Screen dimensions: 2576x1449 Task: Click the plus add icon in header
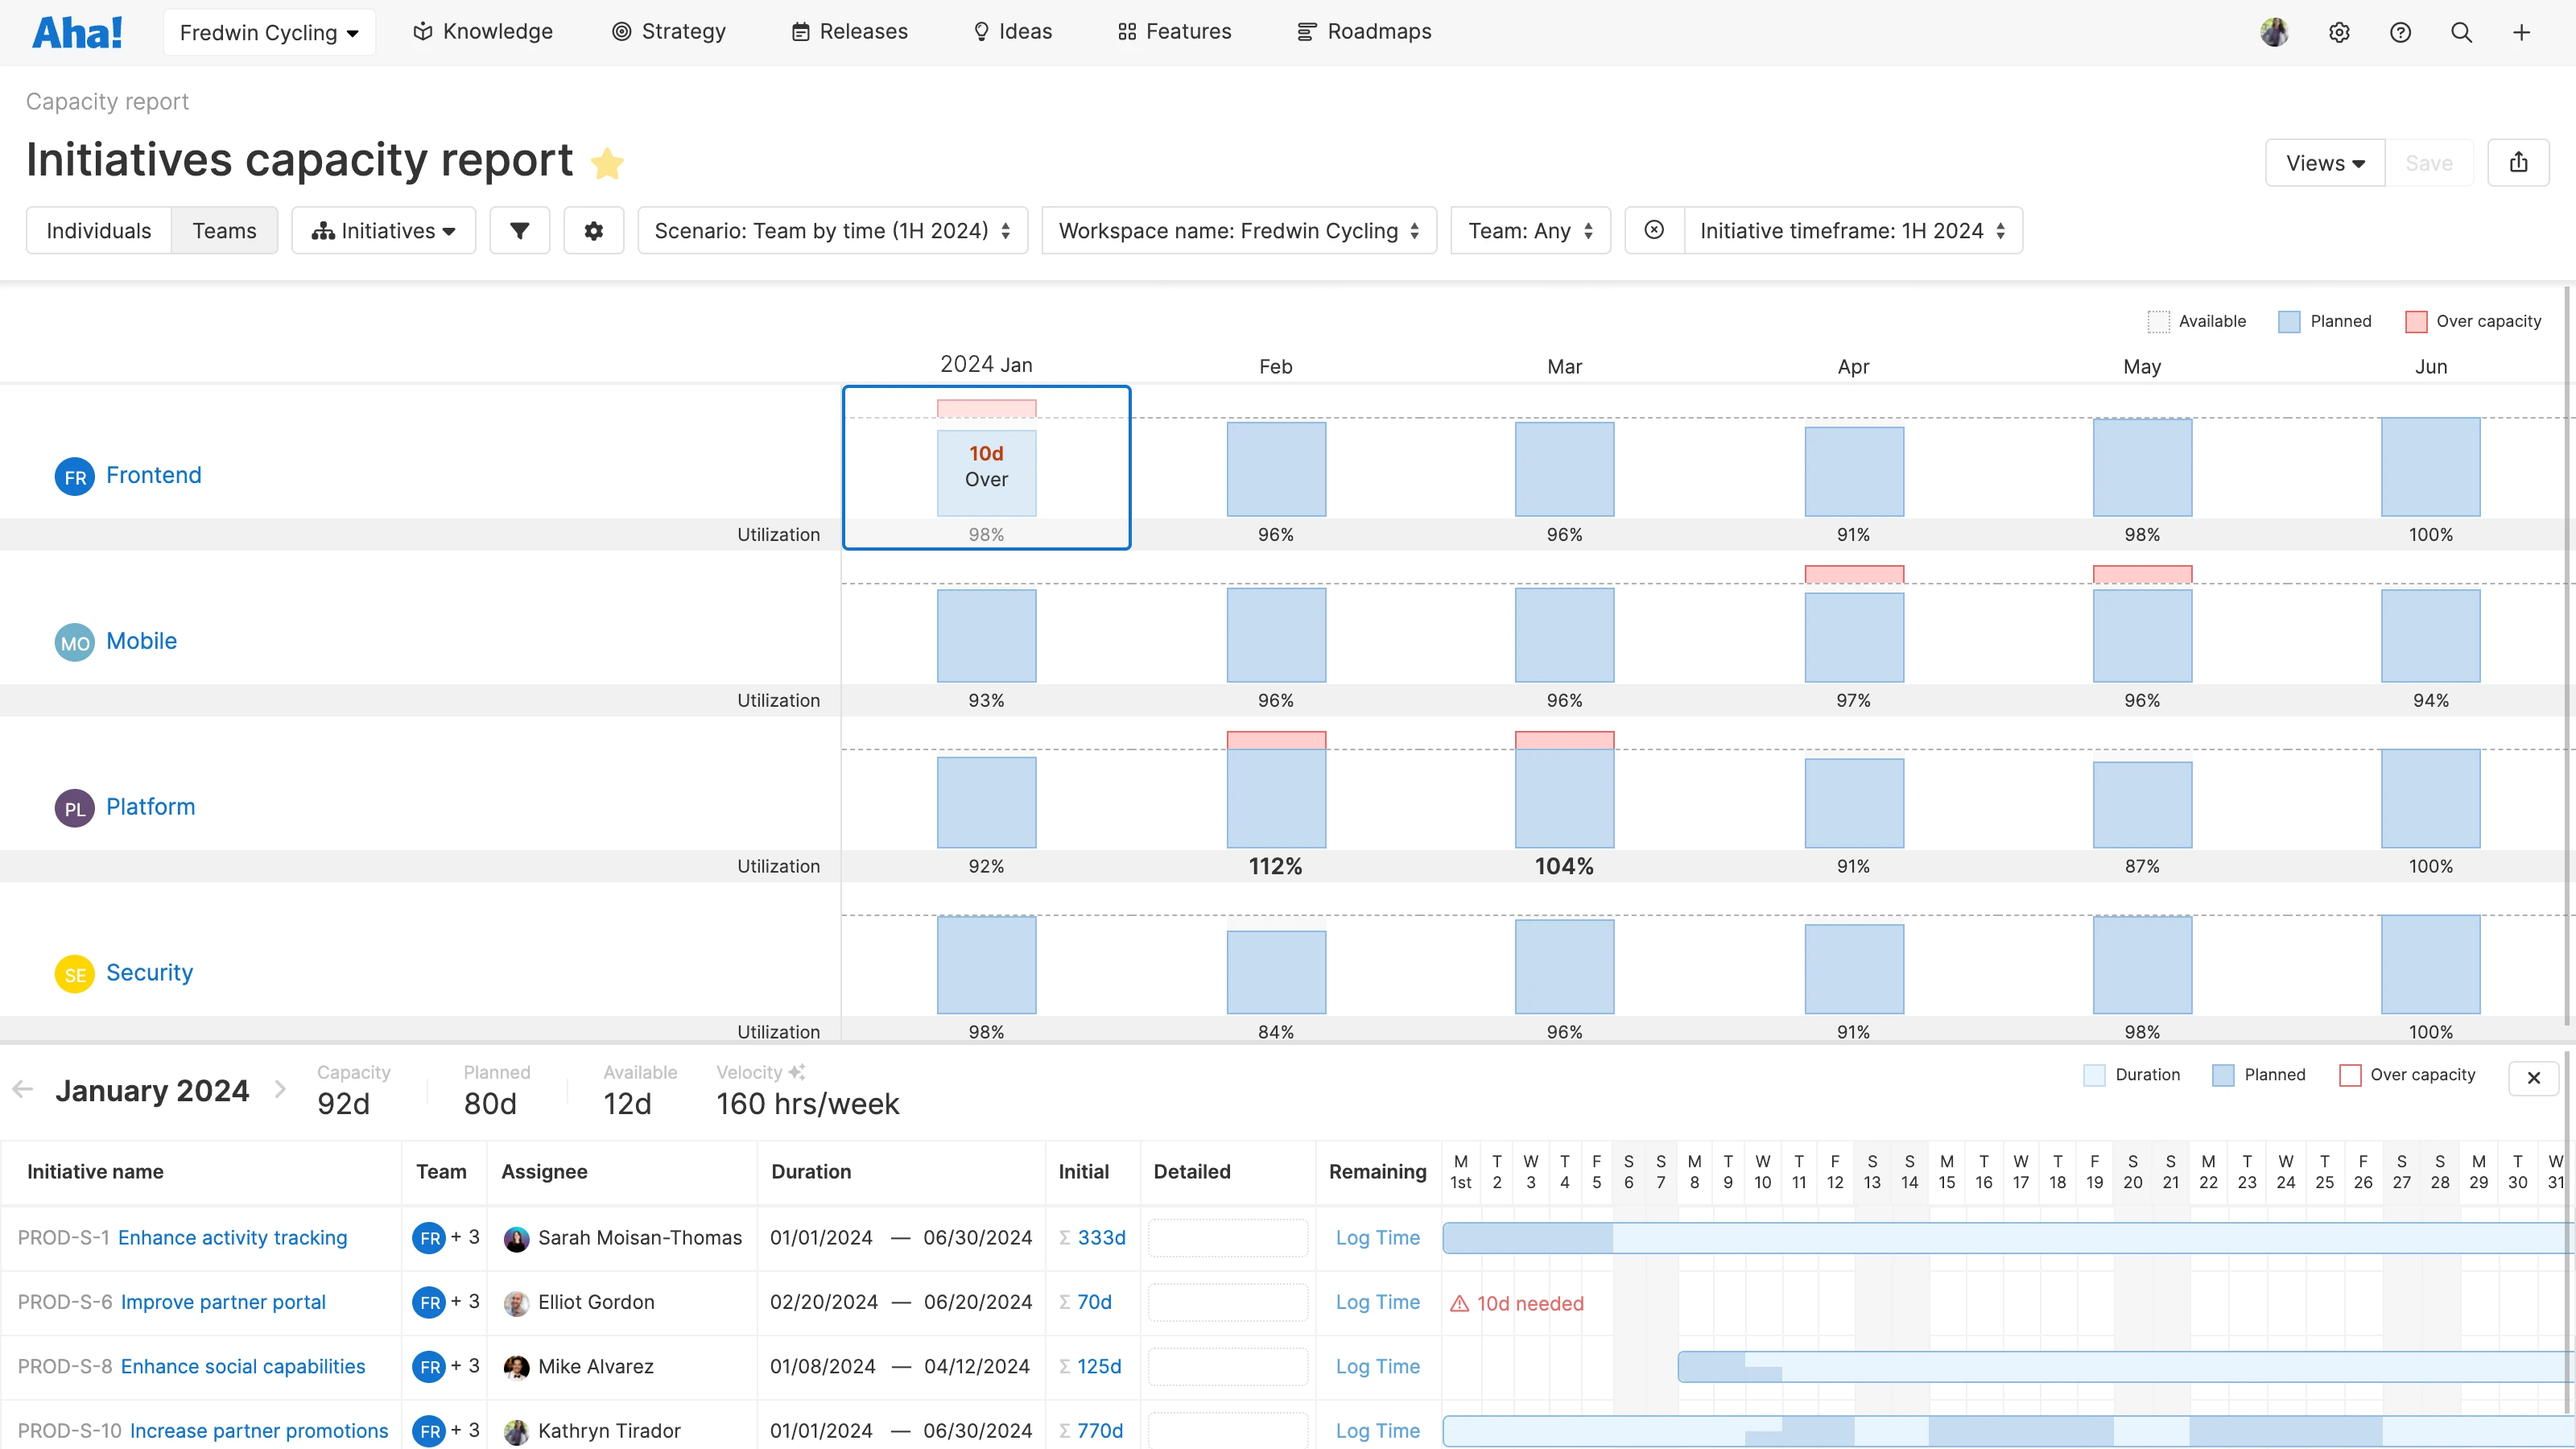point(2521,32)
